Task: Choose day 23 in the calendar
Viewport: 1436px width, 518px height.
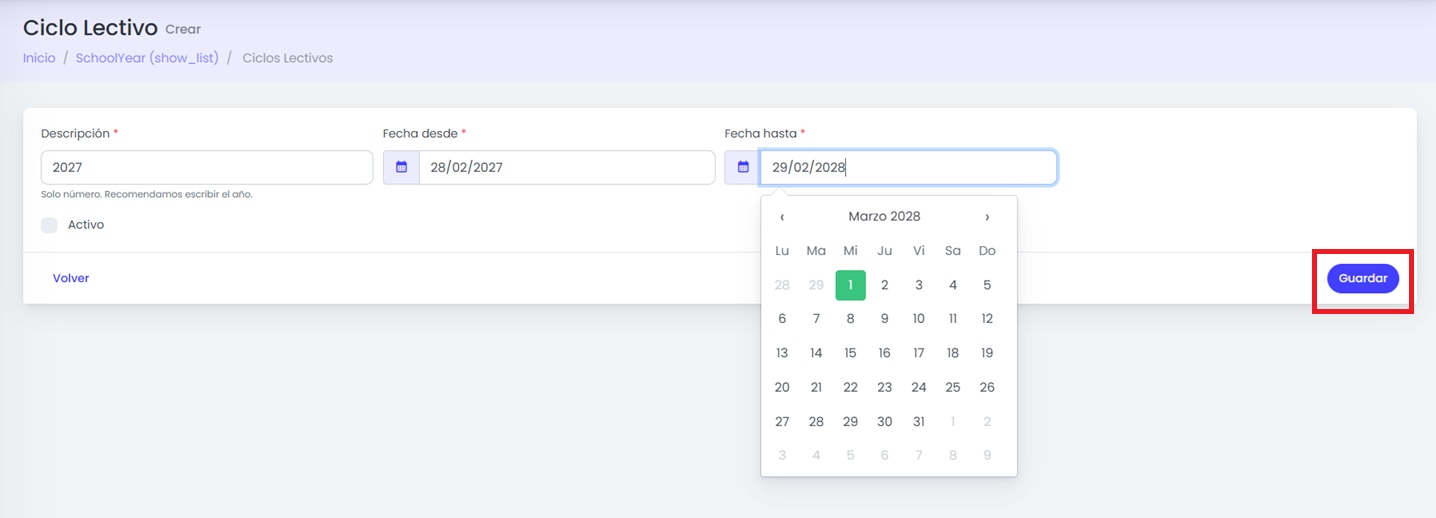Action: (x=884, y=387)
